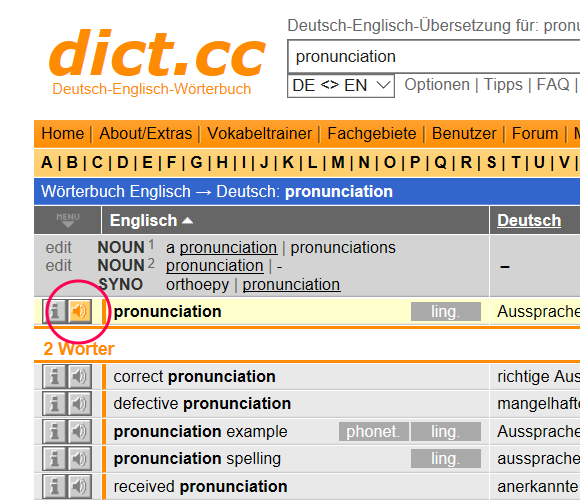Open the Tipps link

click(503, 85)
